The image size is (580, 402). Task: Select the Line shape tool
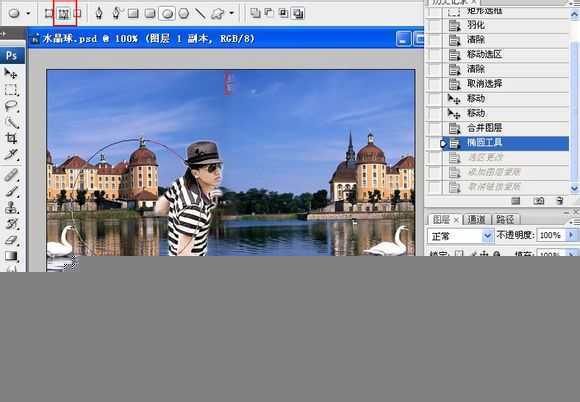[200, 14]
